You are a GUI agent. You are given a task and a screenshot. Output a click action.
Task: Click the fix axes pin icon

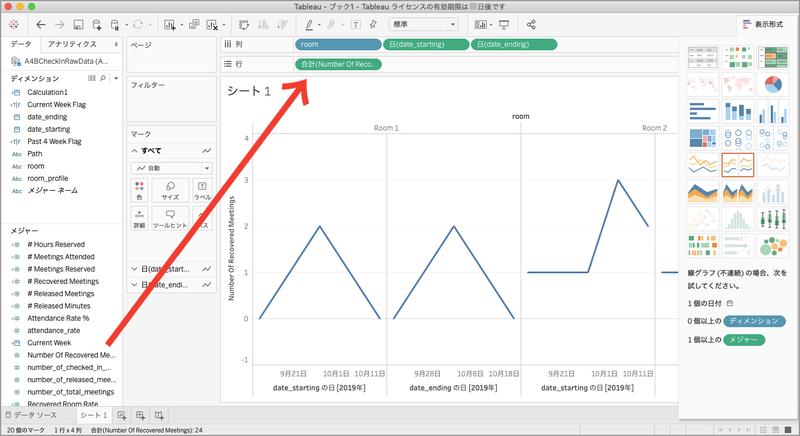coord(373,24)
